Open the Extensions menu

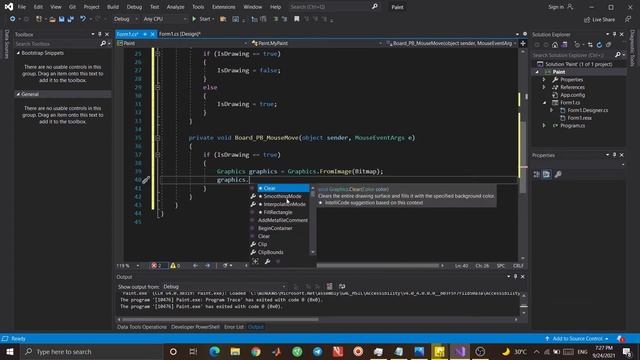click(x=224, y=7)
